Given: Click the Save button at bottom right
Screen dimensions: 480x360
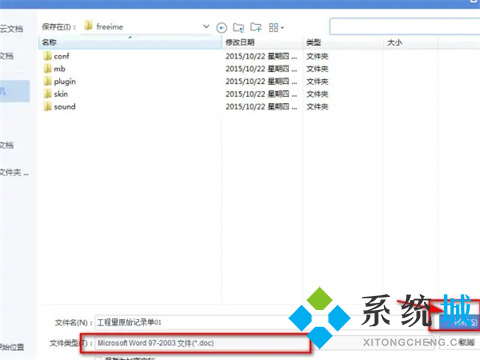Looking at the screenshot, I should pos(459,322).
